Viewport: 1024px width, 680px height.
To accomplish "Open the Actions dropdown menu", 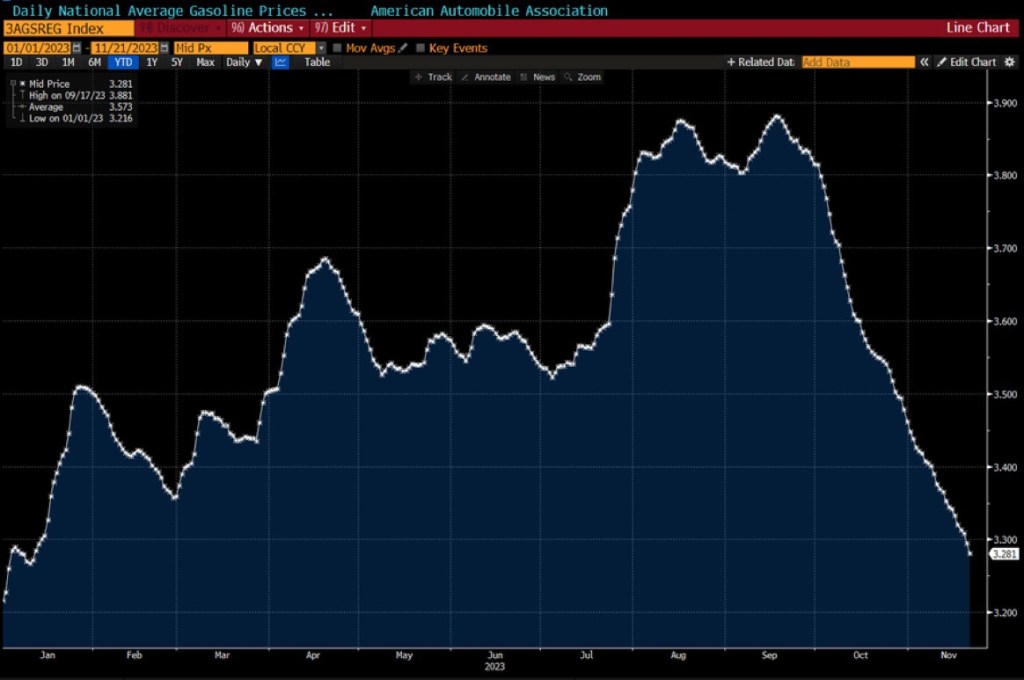I will tap(268, 27).
